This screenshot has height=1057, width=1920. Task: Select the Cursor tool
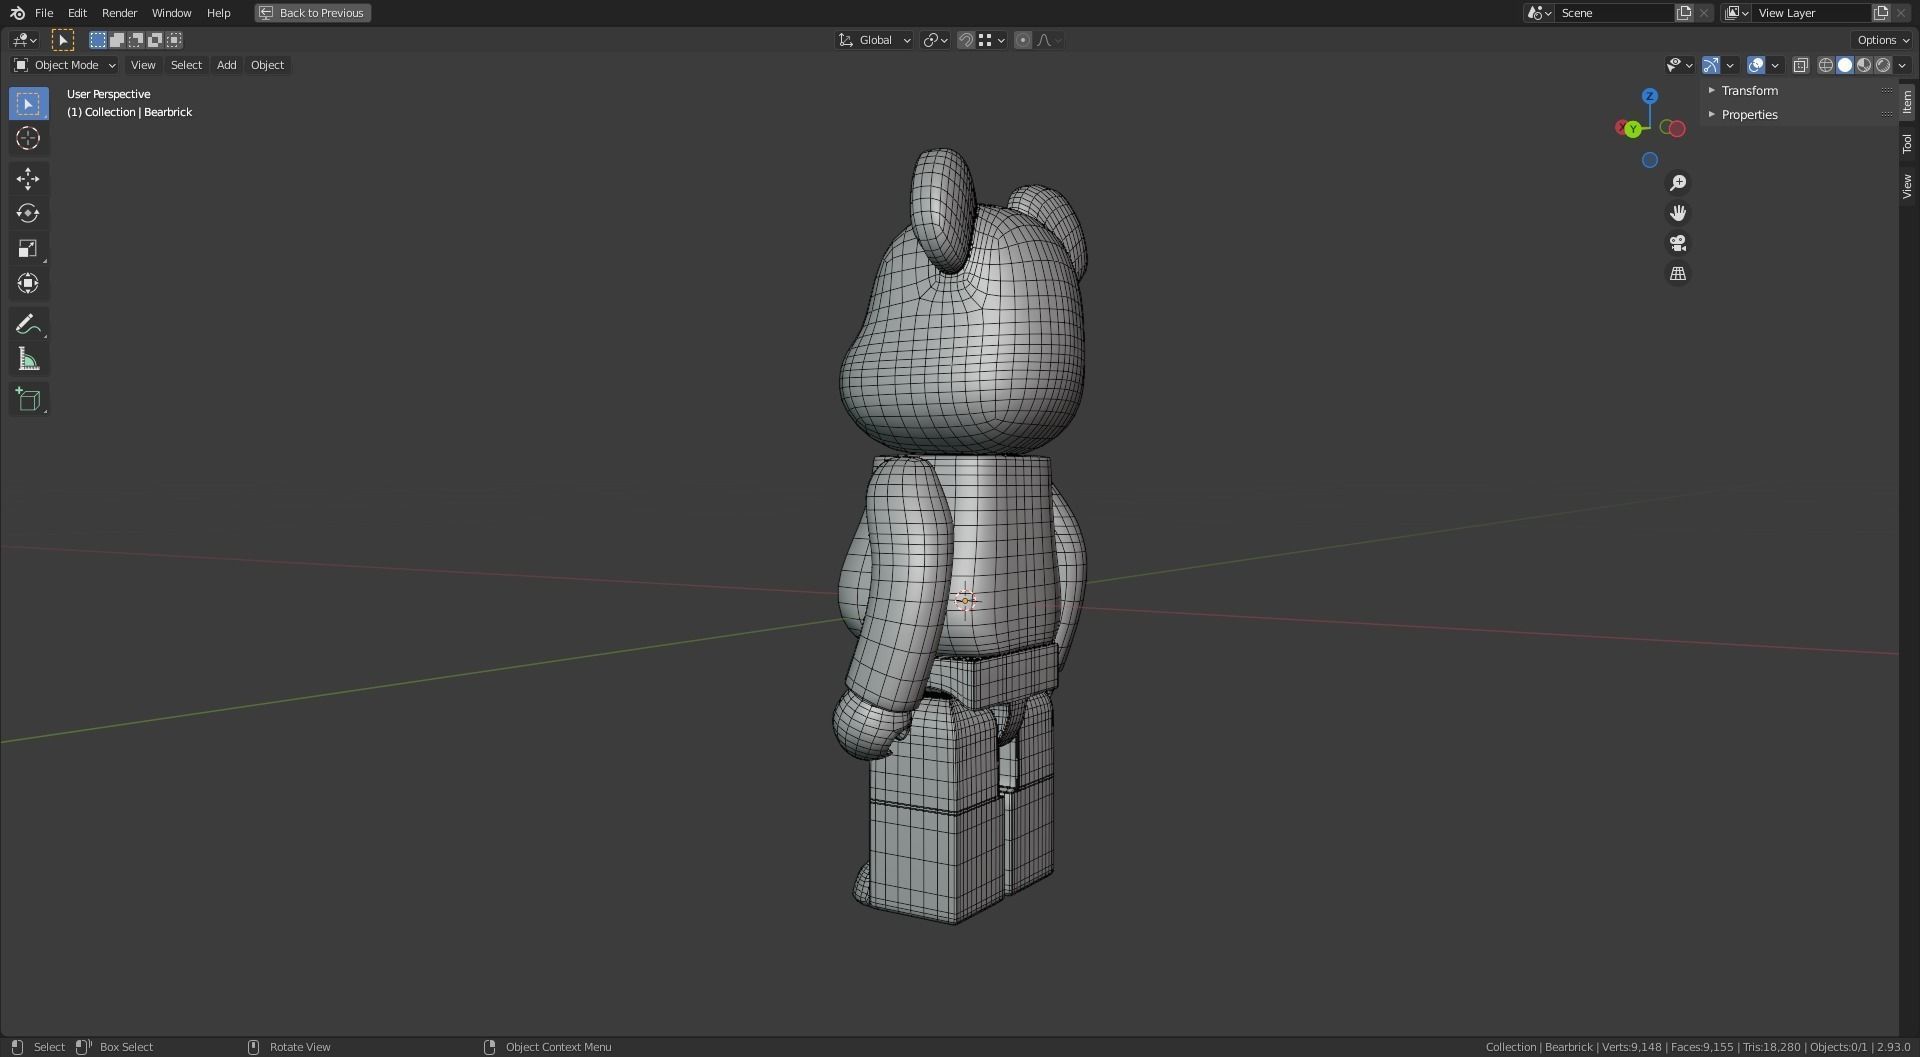[28, 139]
